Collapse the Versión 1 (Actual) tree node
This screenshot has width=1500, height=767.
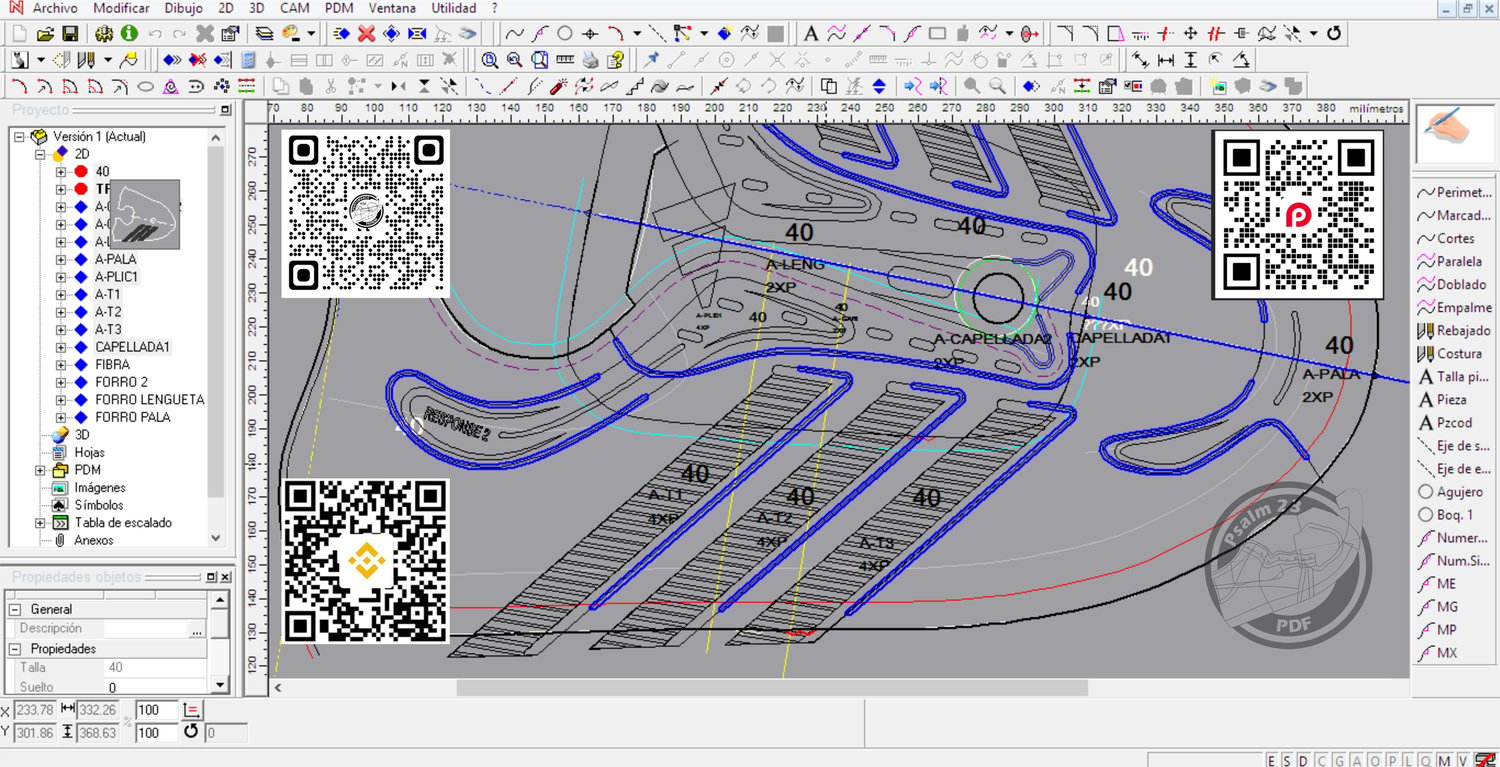click(x=19, y=136)
